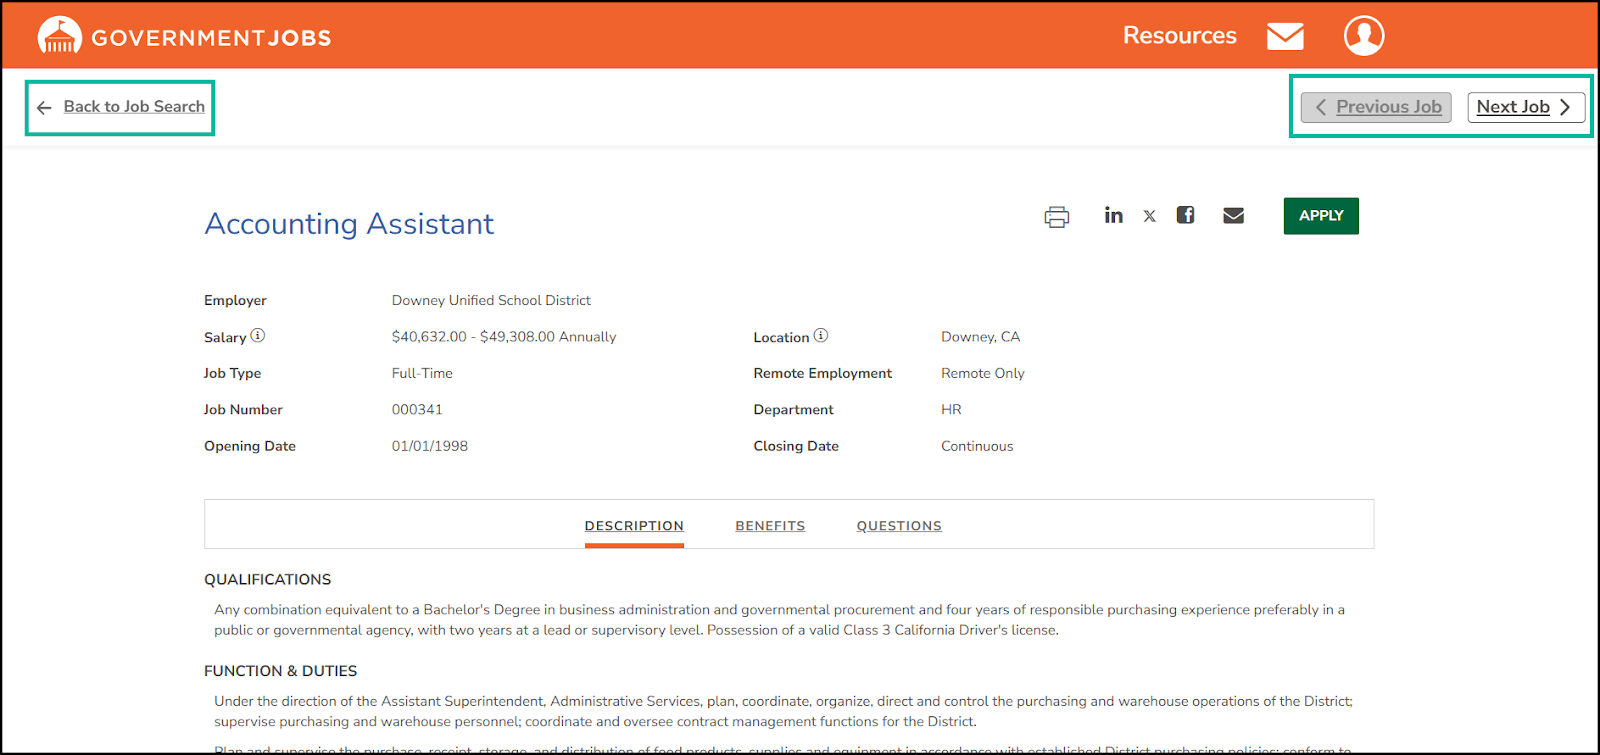Image resolution: width=1600 pixels, height=755 pixels.
Task: Share job on Facebook
Action: [1186, 215]
